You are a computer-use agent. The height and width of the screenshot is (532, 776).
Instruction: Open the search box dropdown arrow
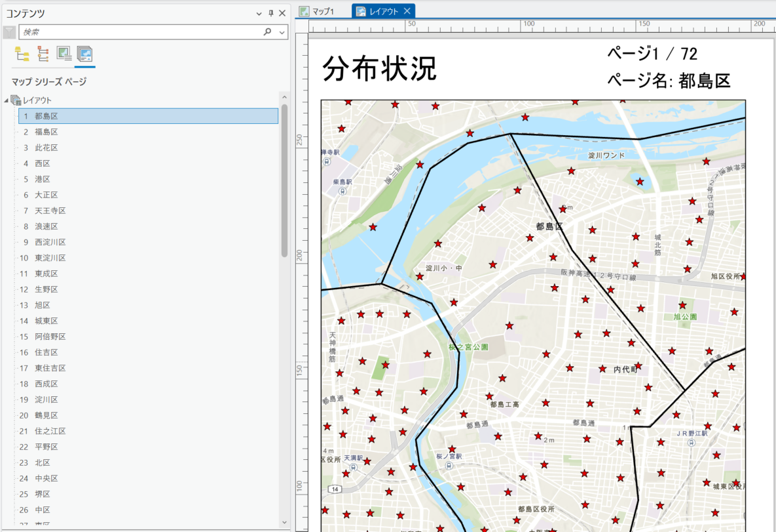[282, 32]
